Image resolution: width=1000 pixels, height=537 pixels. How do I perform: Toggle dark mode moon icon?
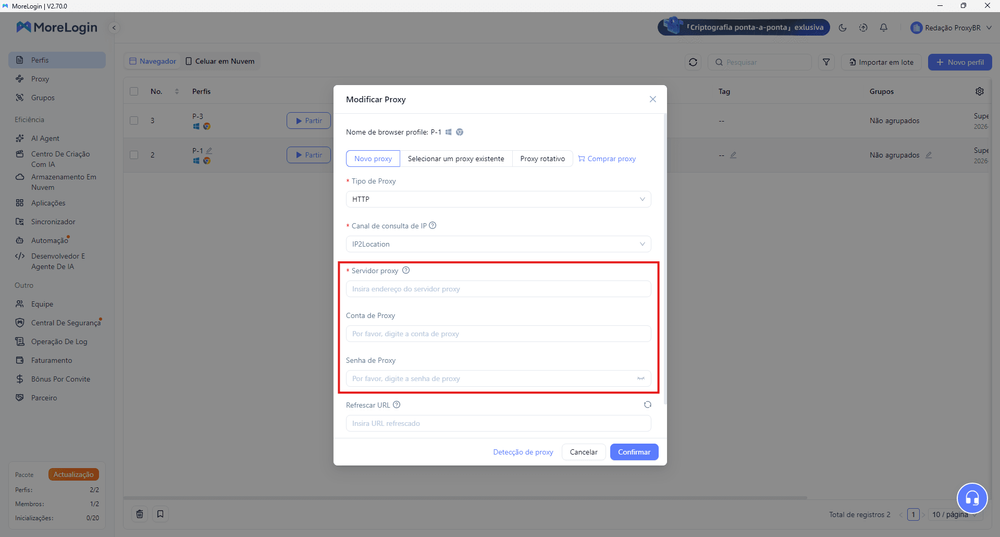(842, 27)
